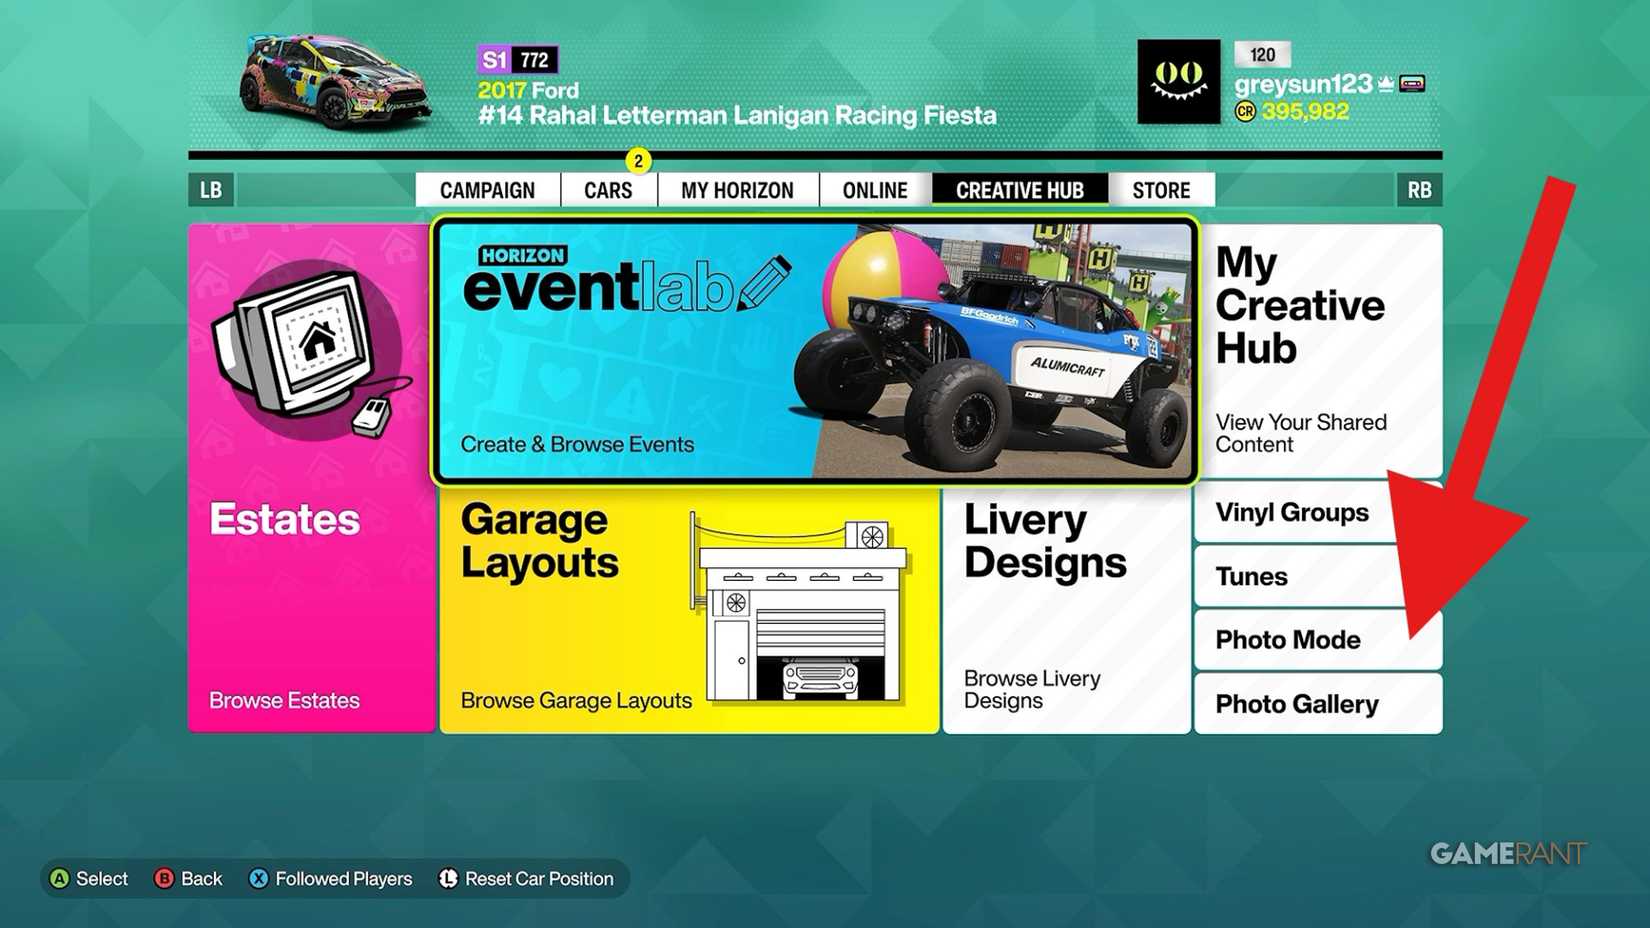Open the Photo Gallery

coord(1319,704)
